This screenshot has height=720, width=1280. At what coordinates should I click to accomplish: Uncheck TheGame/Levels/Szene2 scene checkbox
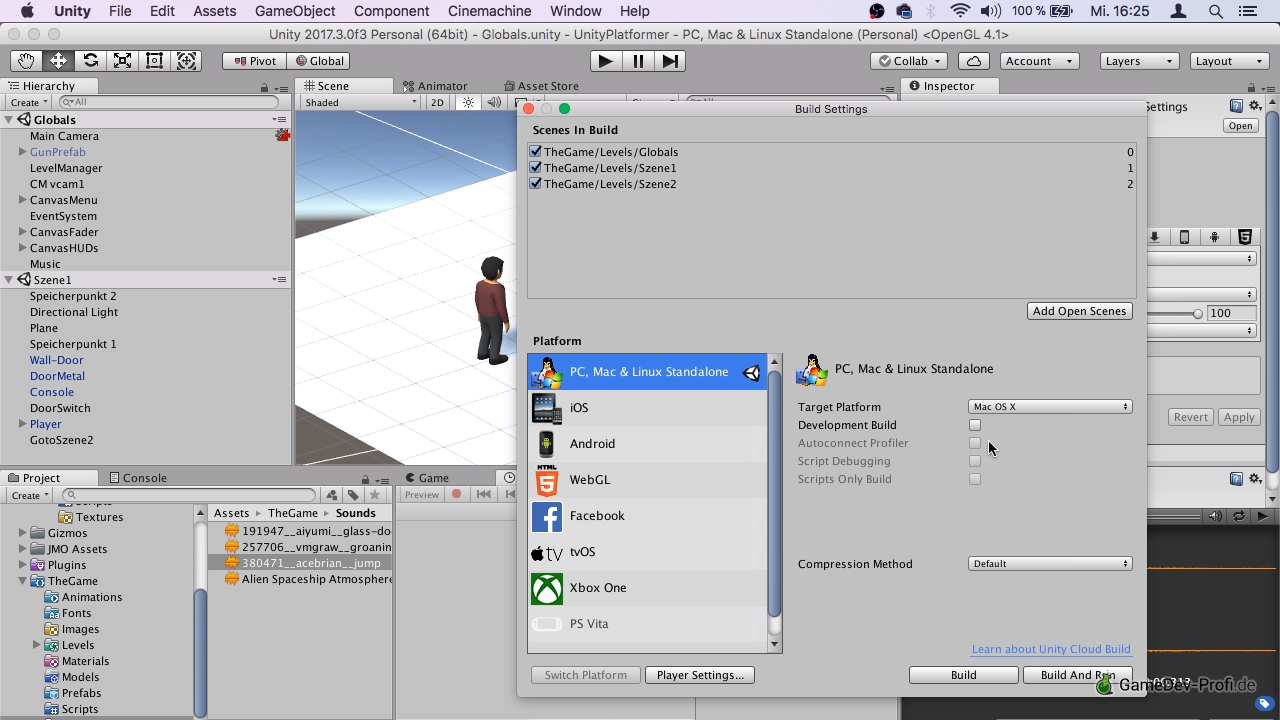[x=535, y=184]
